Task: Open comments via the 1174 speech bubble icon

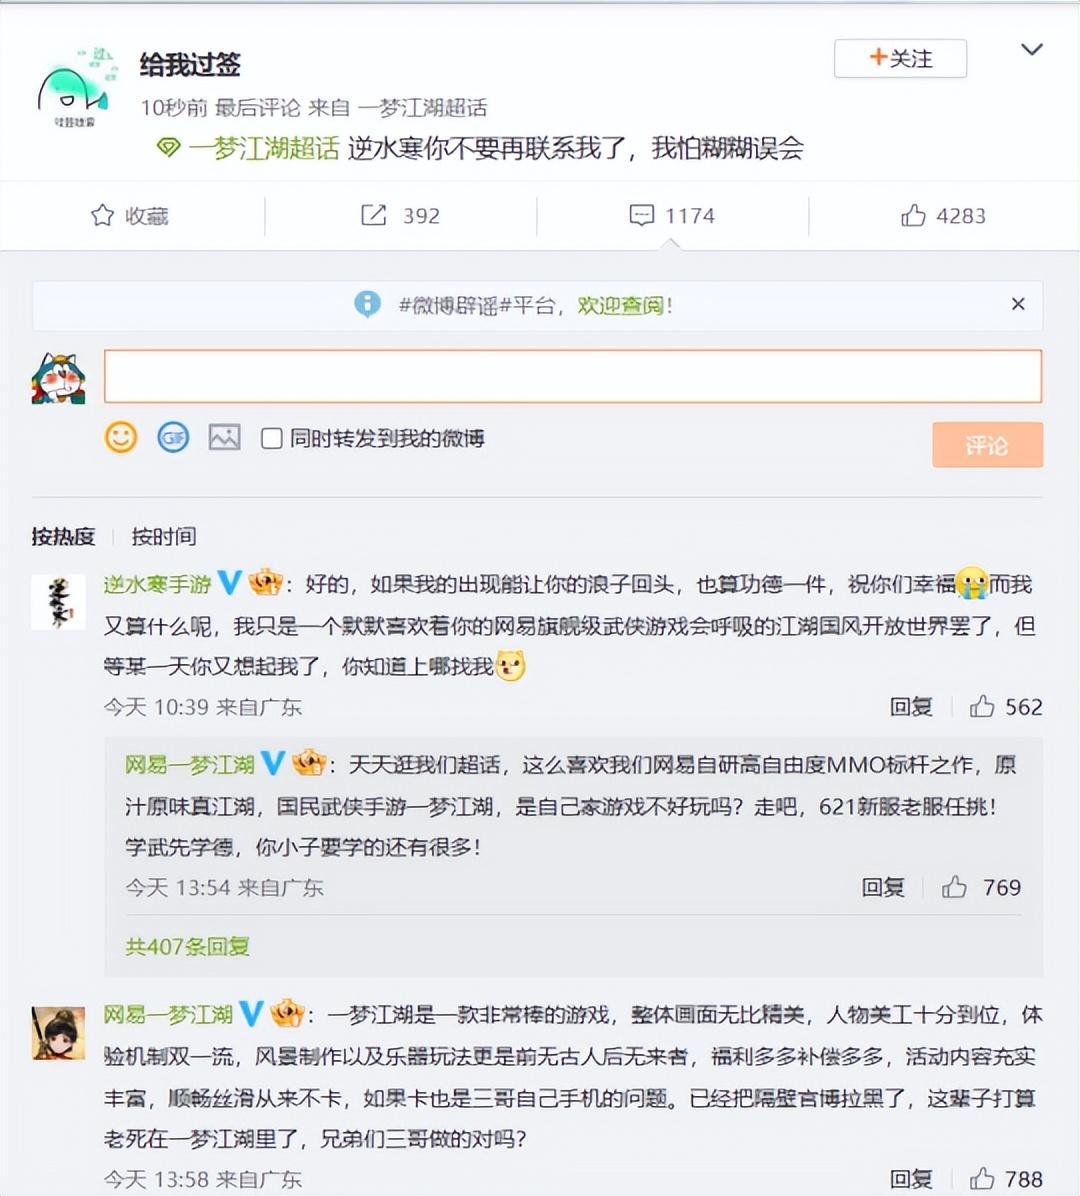Action: [641, 216]
